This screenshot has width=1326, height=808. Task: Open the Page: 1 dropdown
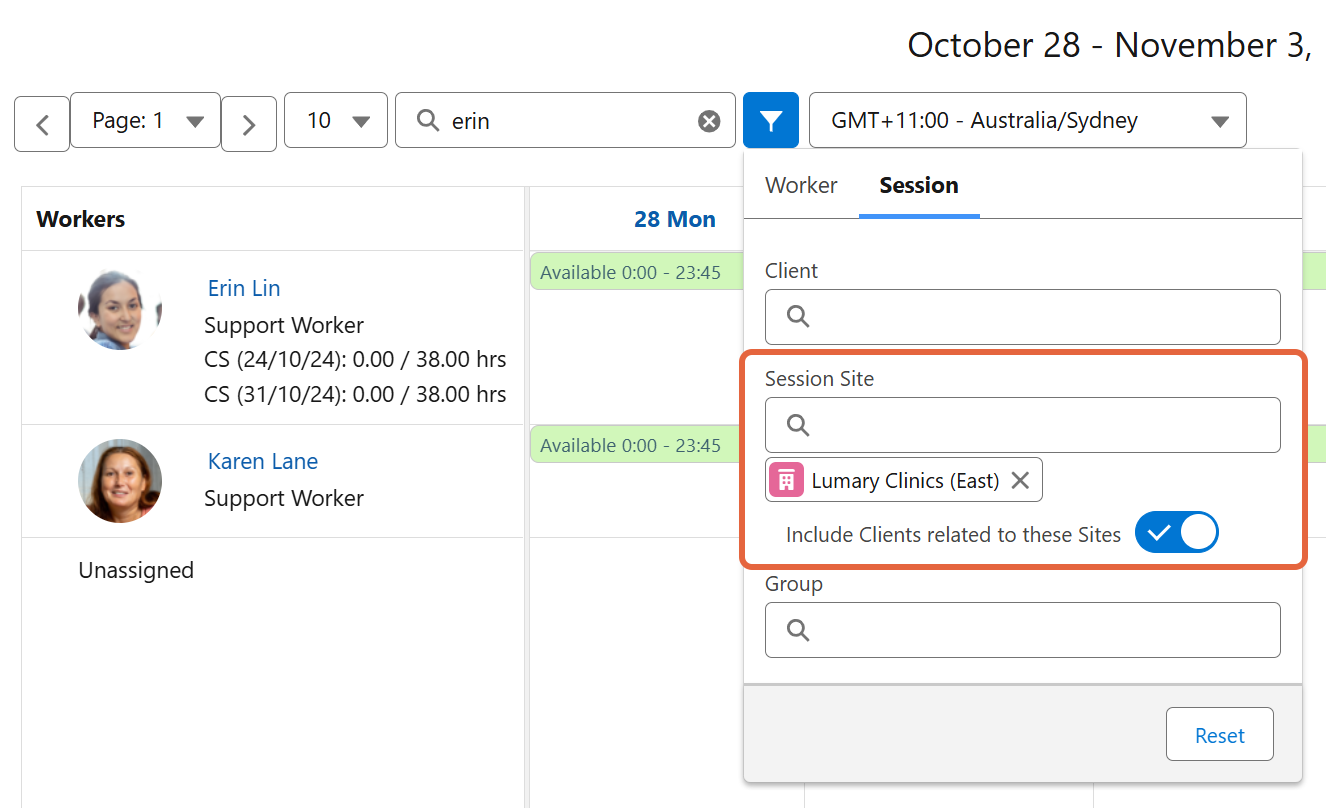(145, 120)
